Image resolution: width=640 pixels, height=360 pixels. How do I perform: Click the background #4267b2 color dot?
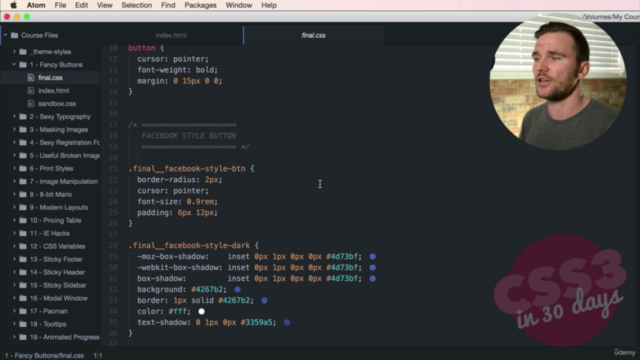point(237,290)
